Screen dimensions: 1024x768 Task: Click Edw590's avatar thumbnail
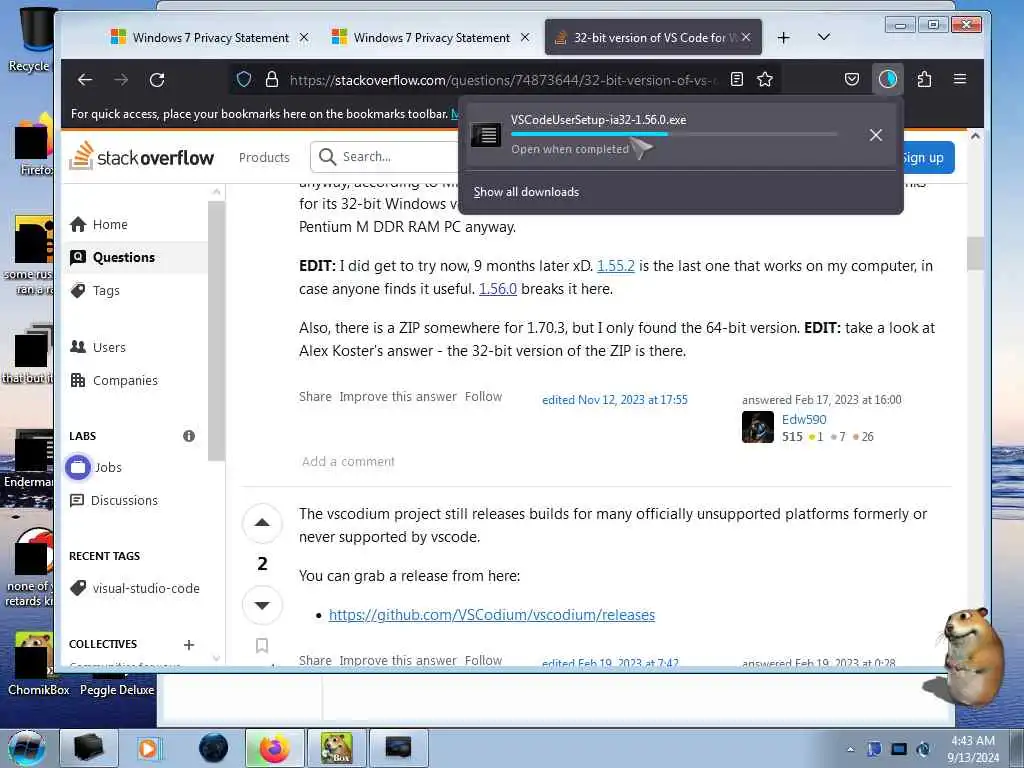(758, 427)
